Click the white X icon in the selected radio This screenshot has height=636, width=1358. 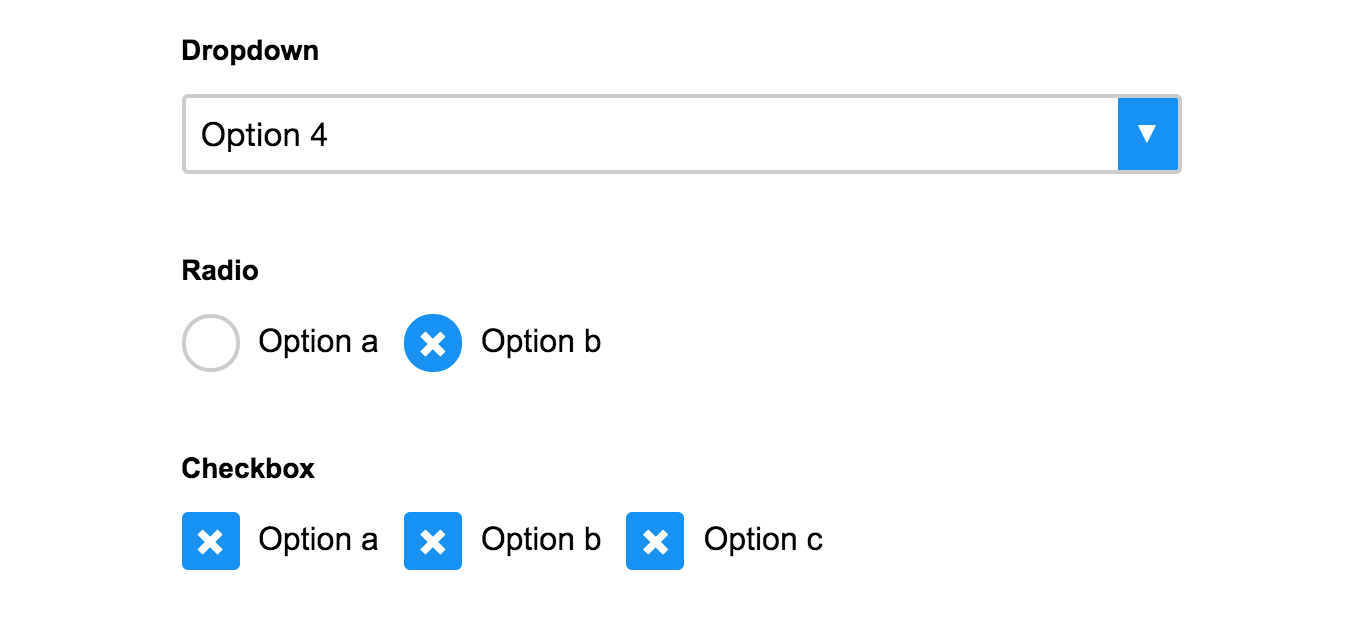432,343
